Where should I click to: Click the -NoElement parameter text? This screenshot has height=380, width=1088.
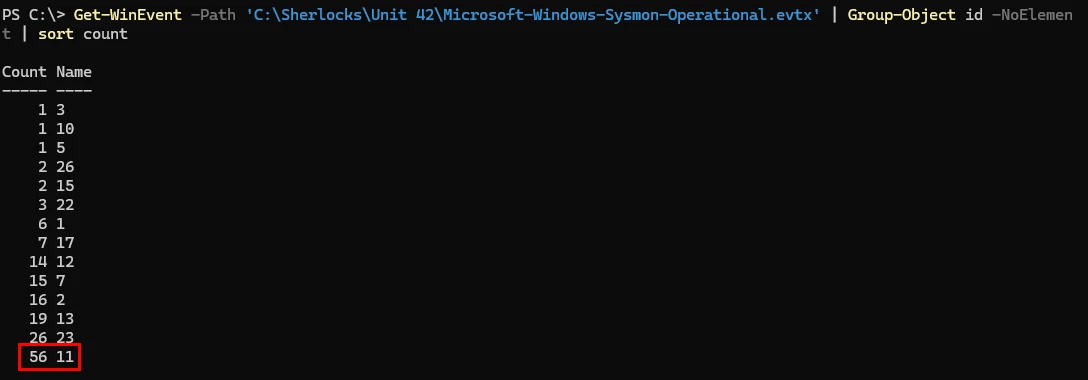[1032, 15]
